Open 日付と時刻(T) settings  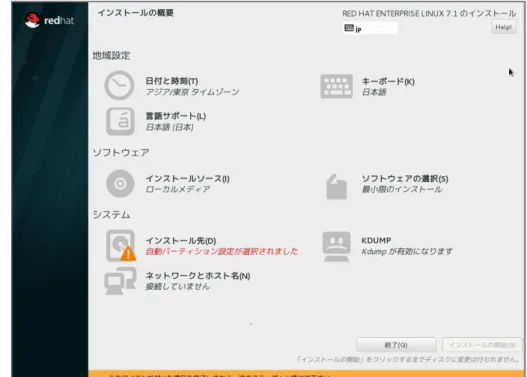pos(171,81)
